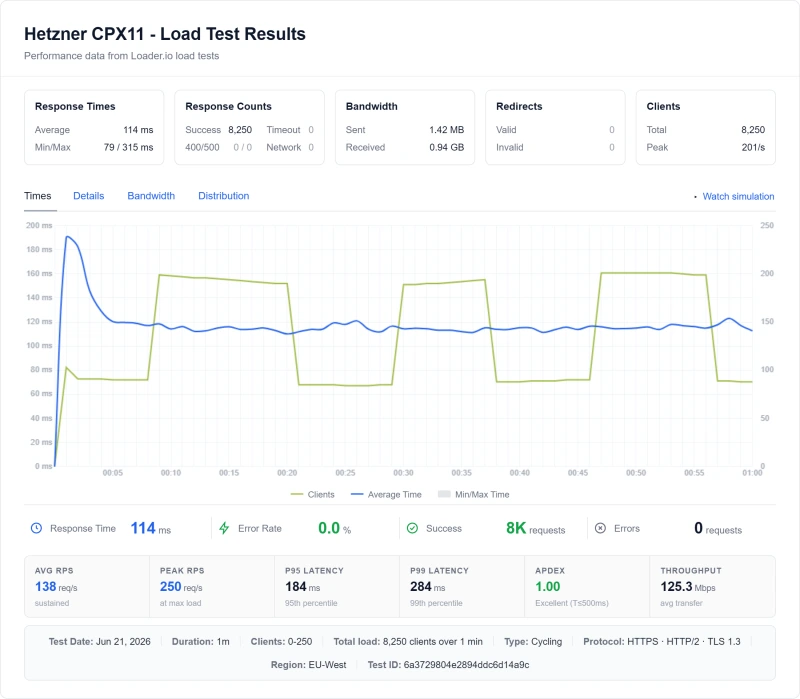Click the 00:05 time axis marker
The image size is (800, 699).
[112, 473]
